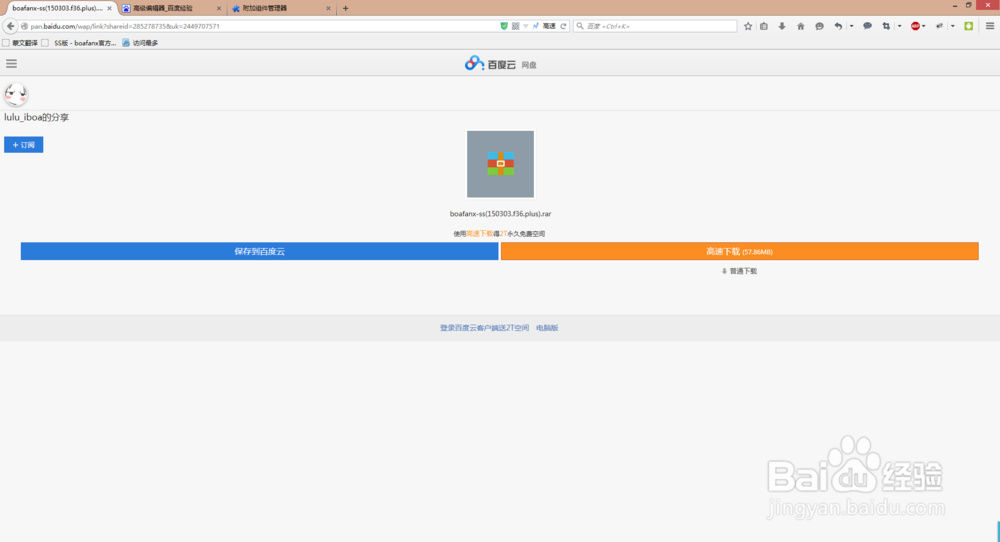Screen dimensions: 1000x542
Task: Open a new browser tab
Action: pyautogui.click(x=346, y=8)
